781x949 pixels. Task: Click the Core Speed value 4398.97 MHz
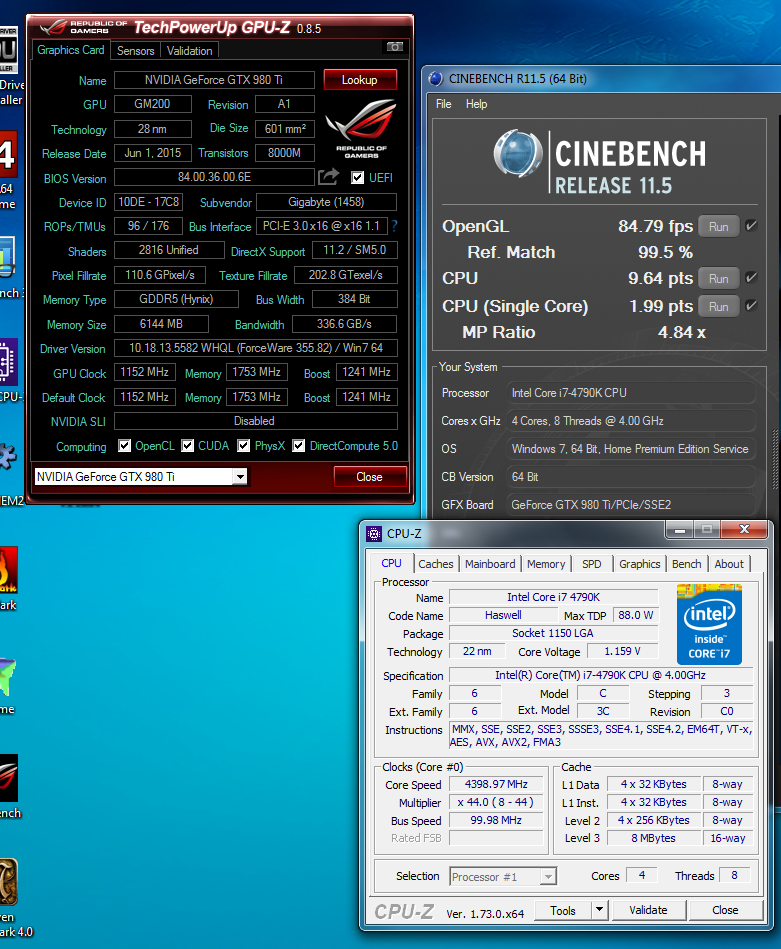[496, 784]
